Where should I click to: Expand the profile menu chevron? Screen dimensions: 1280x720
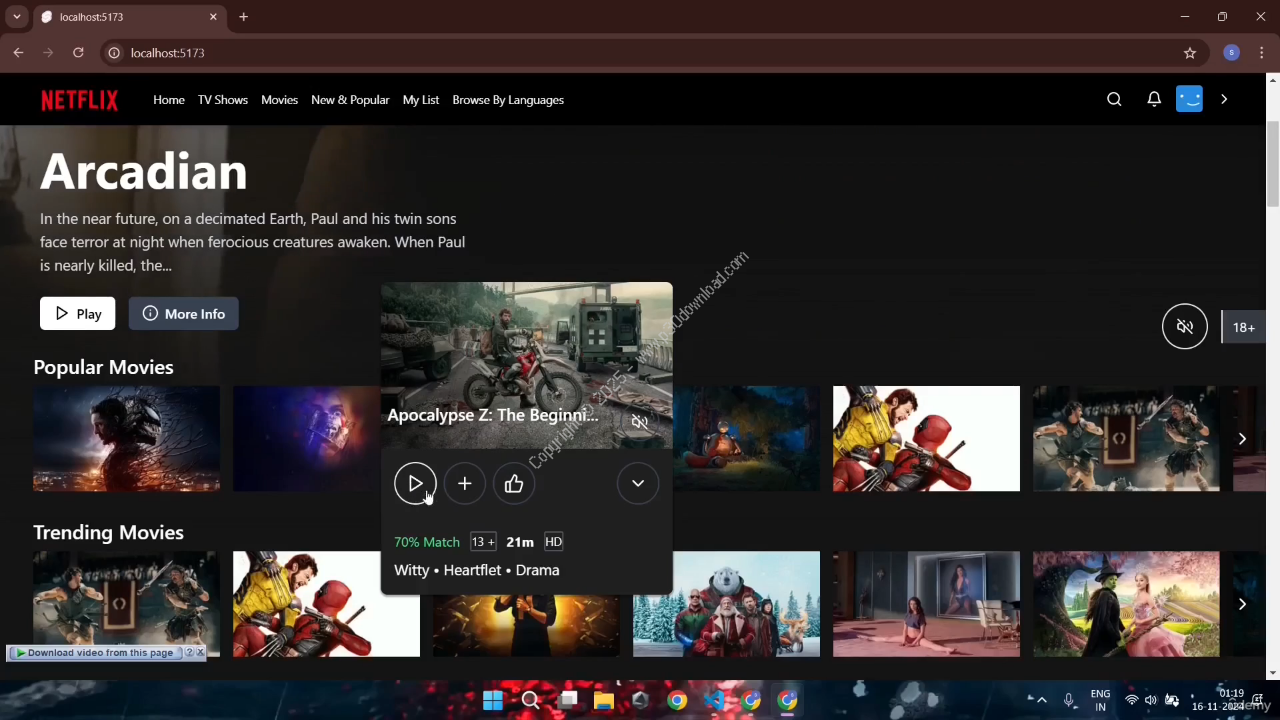coord(1224,99)
